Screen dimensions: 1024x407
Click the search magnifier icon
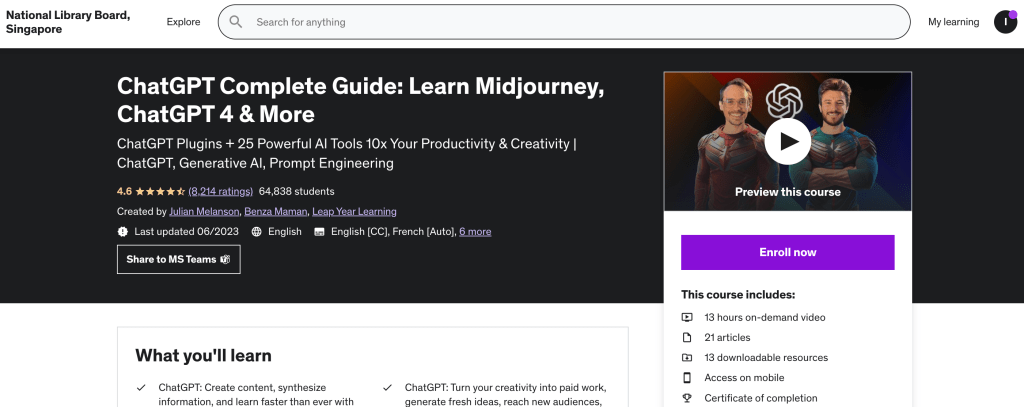coord(236,22)
